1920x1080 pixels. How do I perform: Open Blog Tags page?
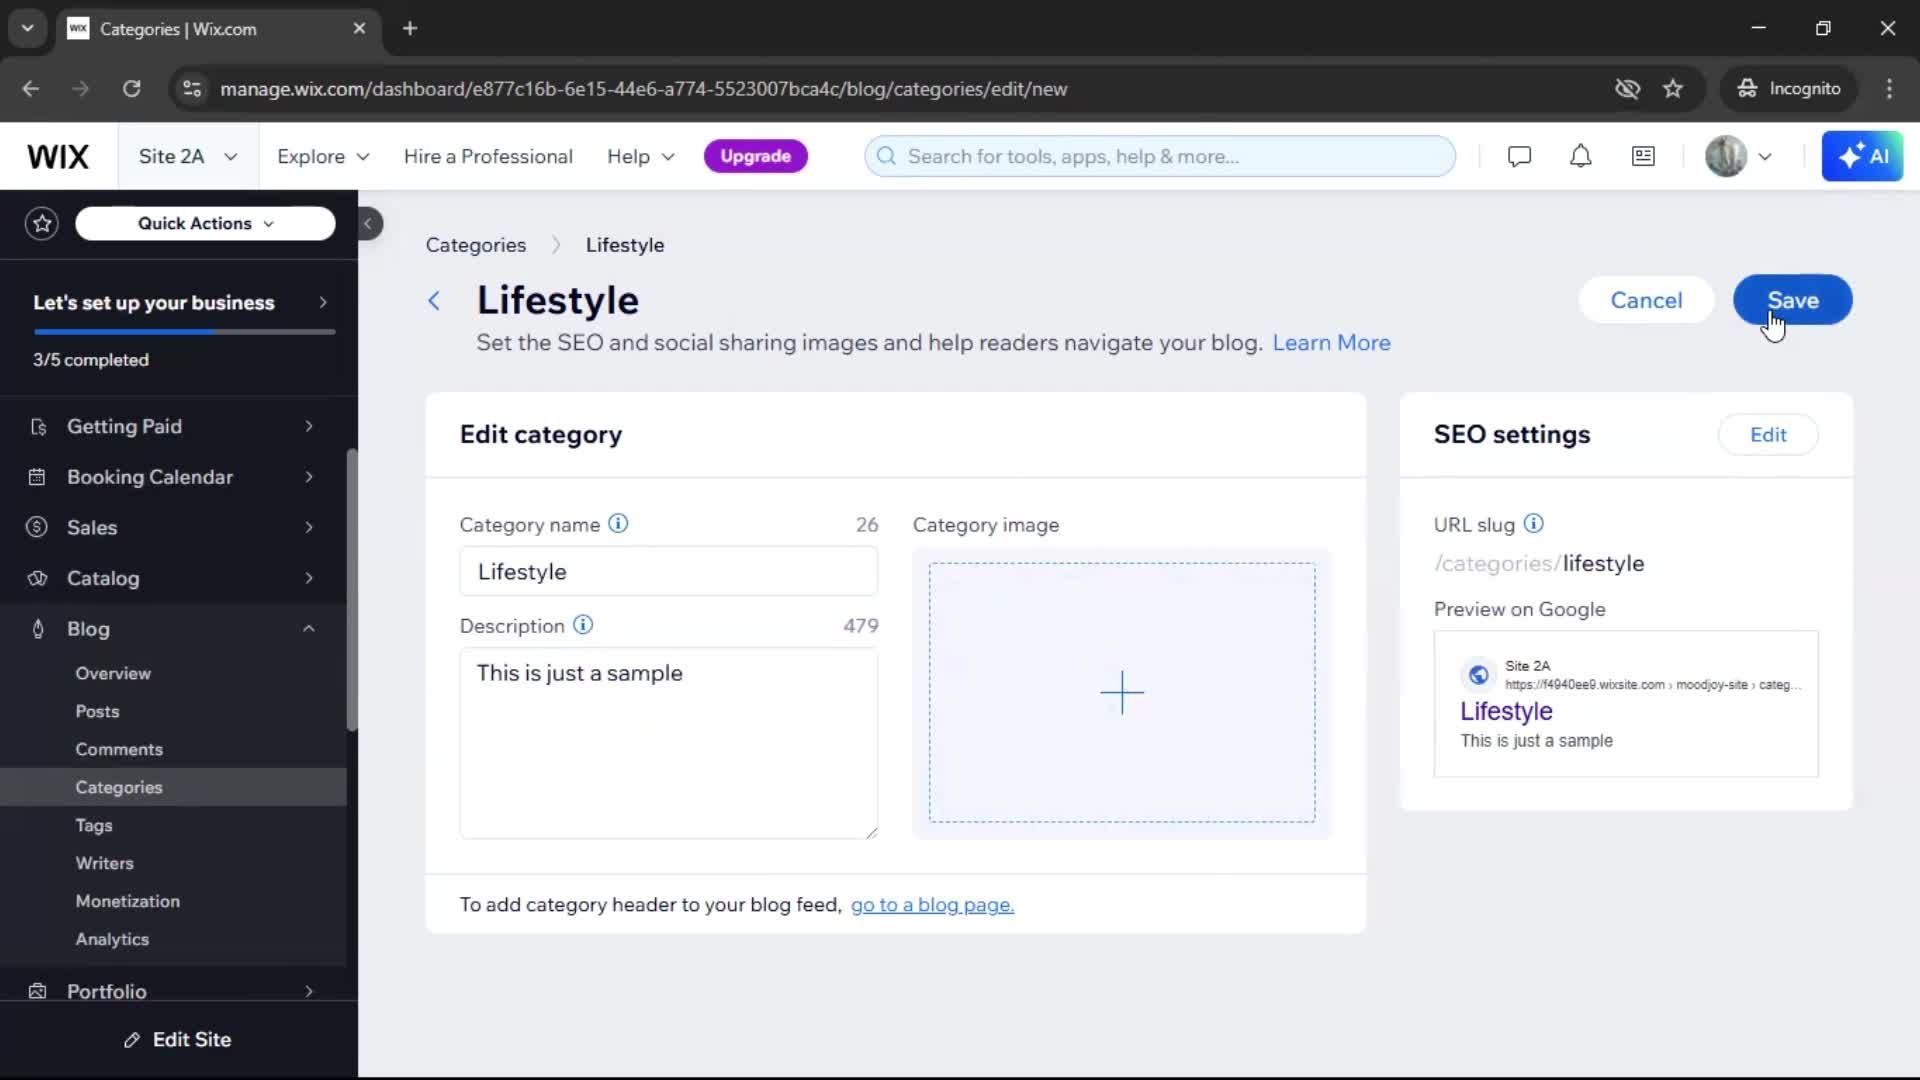click(x=94, y=825)
